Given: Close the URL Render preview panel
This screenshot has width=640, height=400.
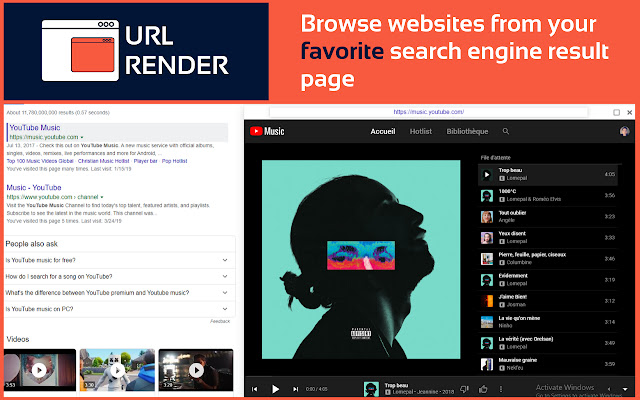Looking at the screenshot, I should click(x=629, y=112).
